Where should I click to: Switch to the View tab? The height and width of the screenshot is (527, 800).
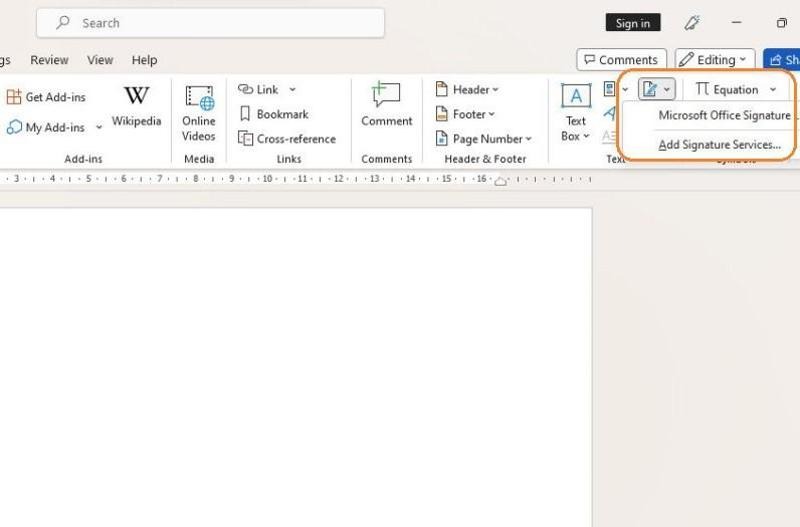(x=100, y=60)
